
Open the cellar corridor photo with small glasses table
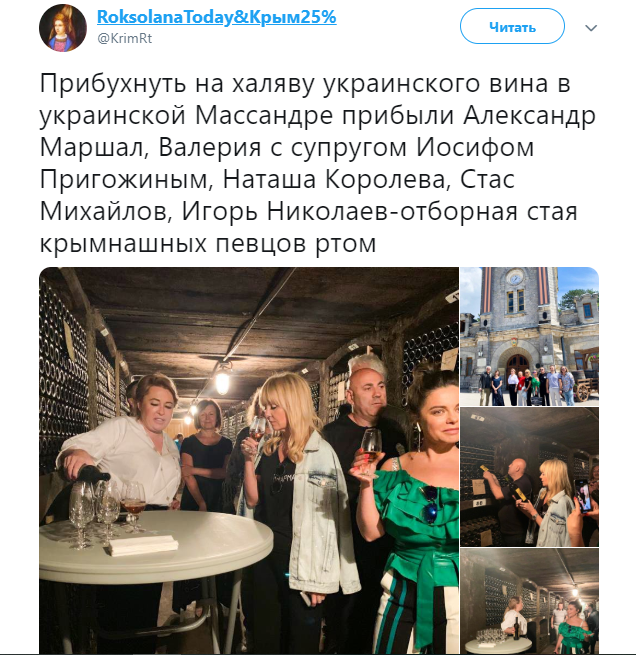(x=529, y=602)
